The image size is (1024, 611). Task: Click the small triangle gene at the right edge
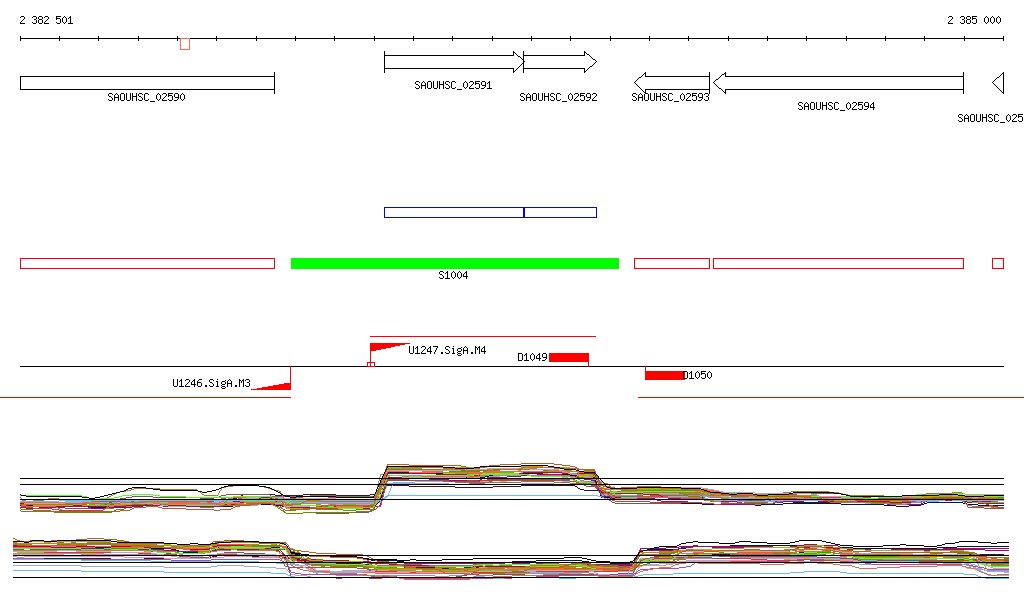pyautogui.click(x=998, y=83)
